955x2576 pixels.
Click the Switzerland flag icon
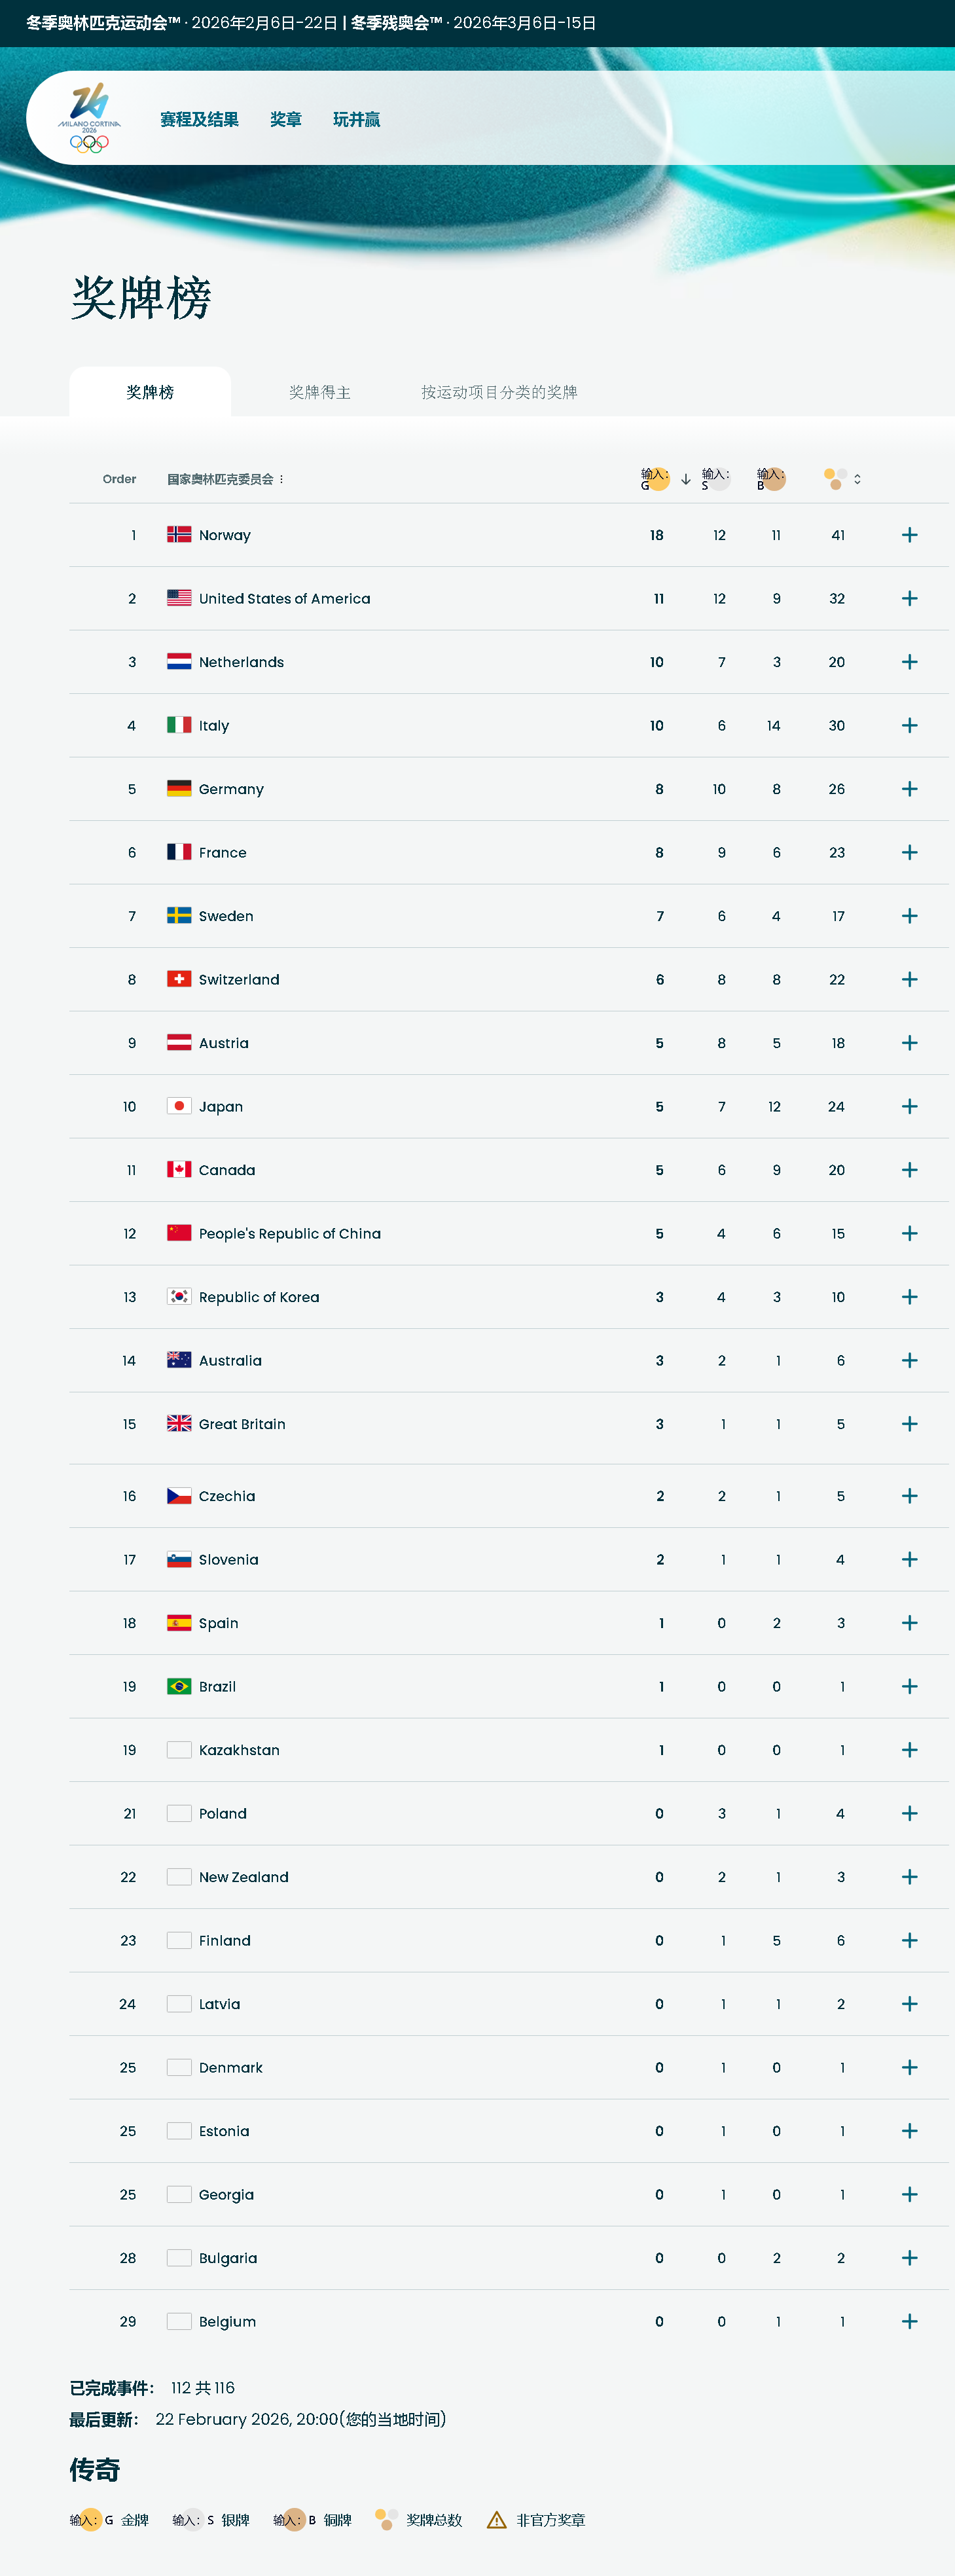pos(179,979)
